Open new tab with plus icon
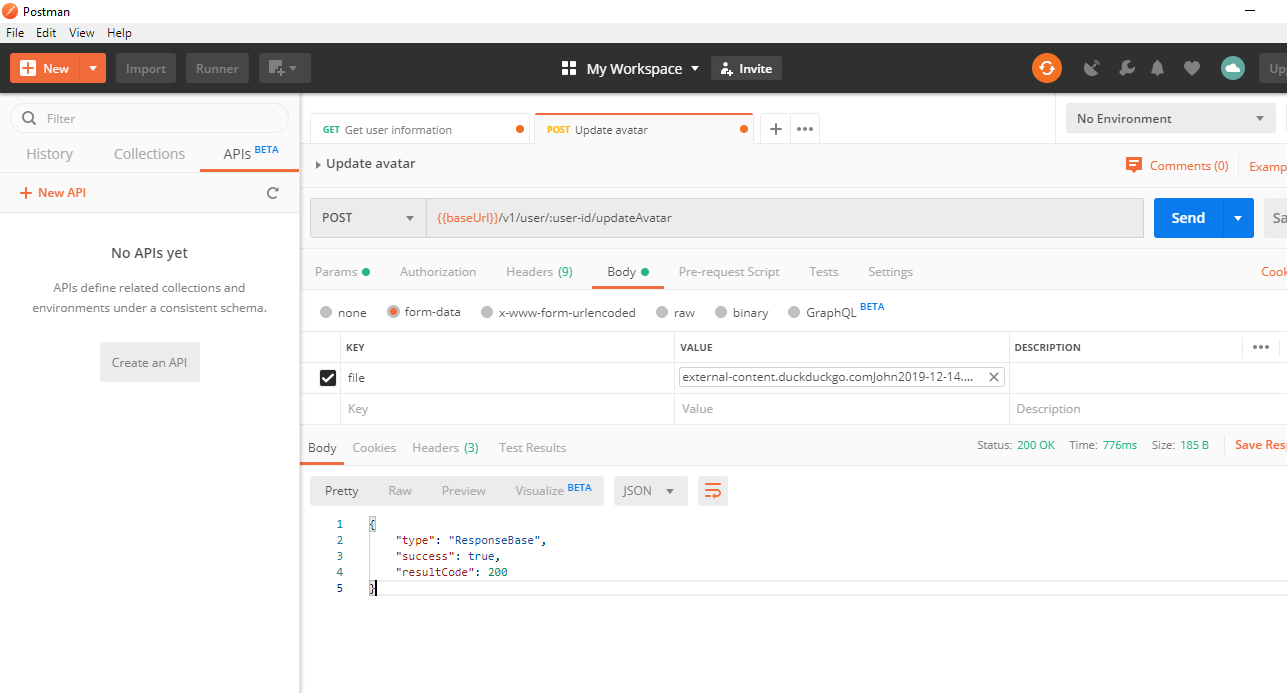 tap(775, 129)
